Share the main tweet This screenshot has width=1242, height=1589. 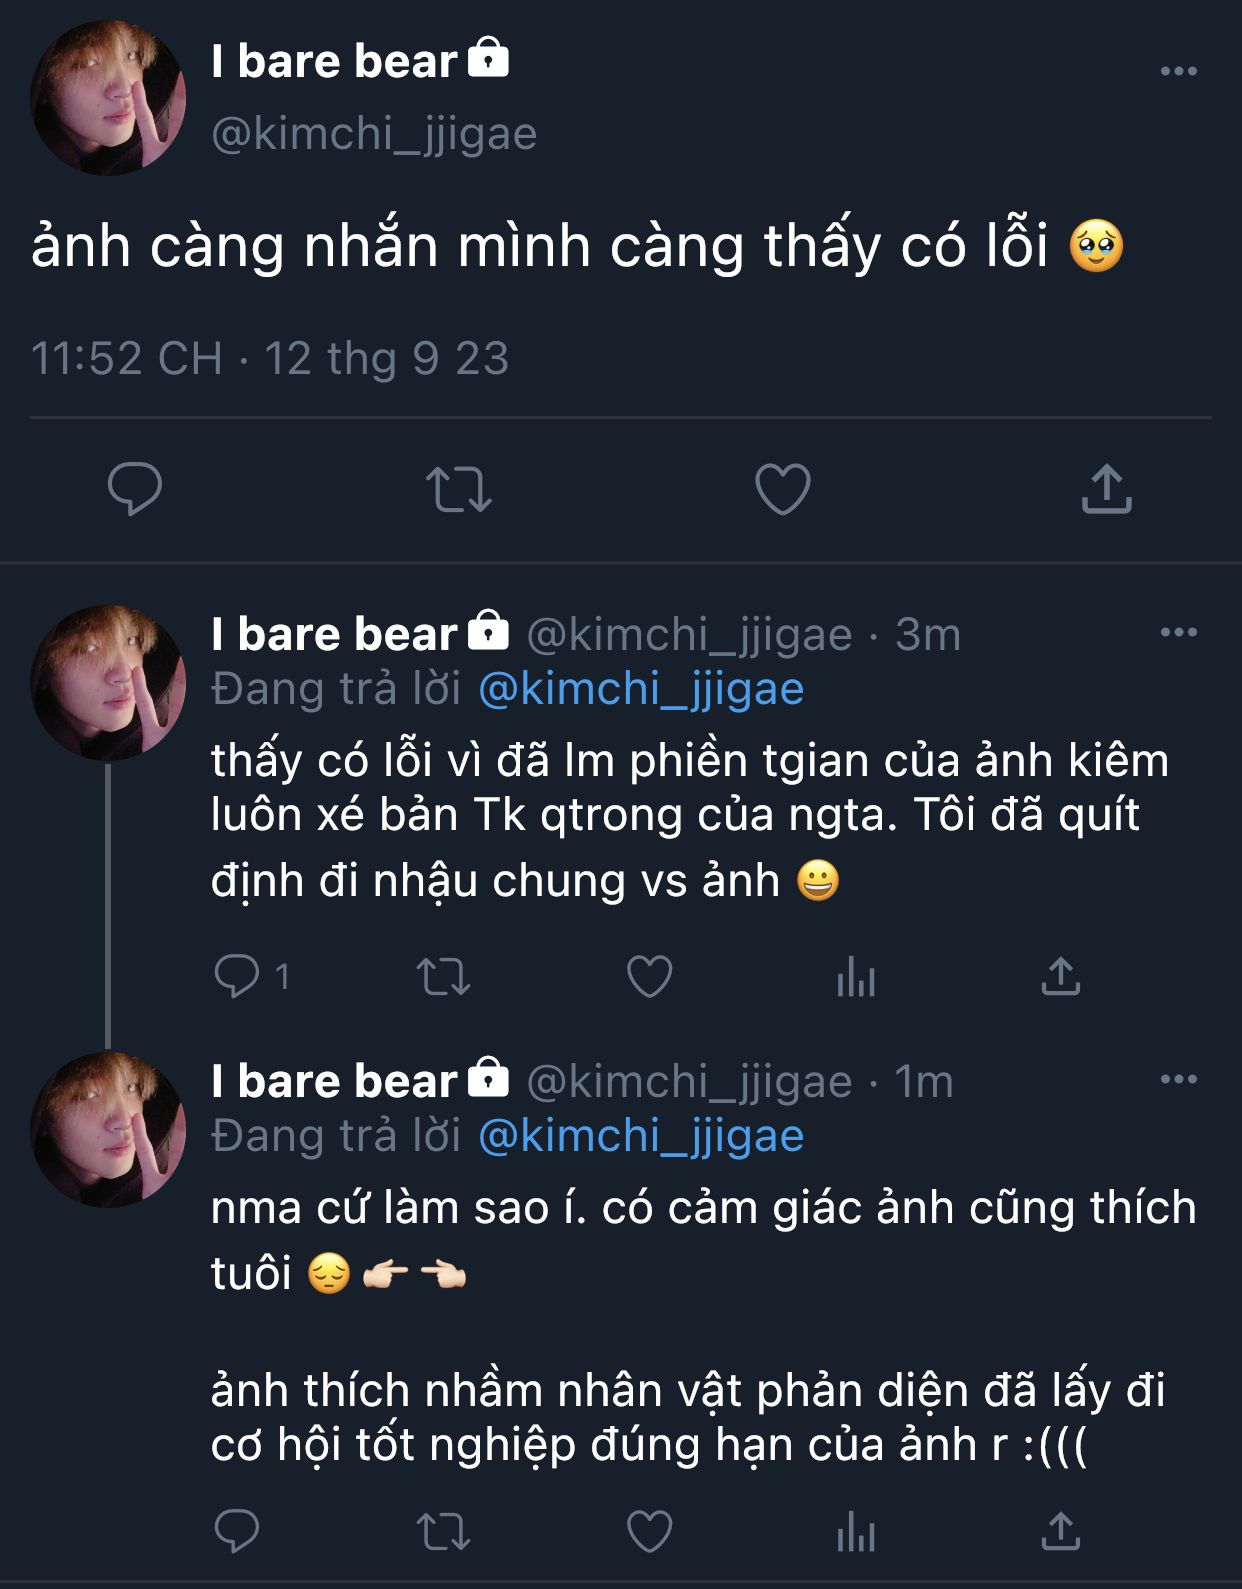tap(1106, 489)
